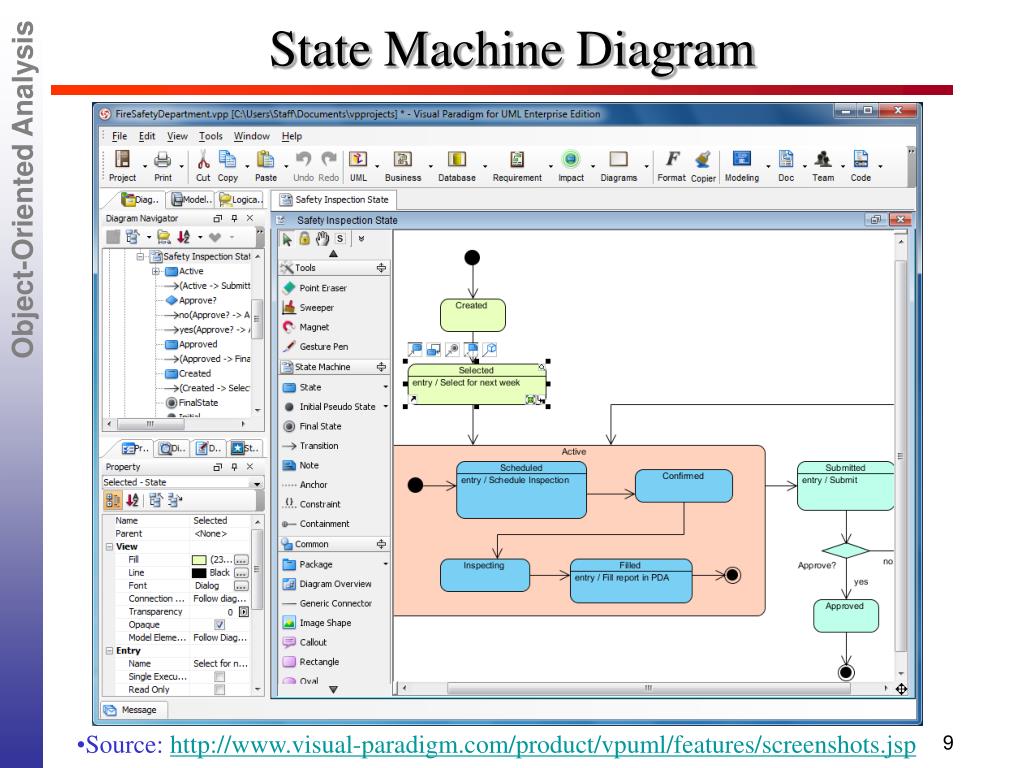
Task: Select the Magnet tool
Action: (x=306, y=327)
